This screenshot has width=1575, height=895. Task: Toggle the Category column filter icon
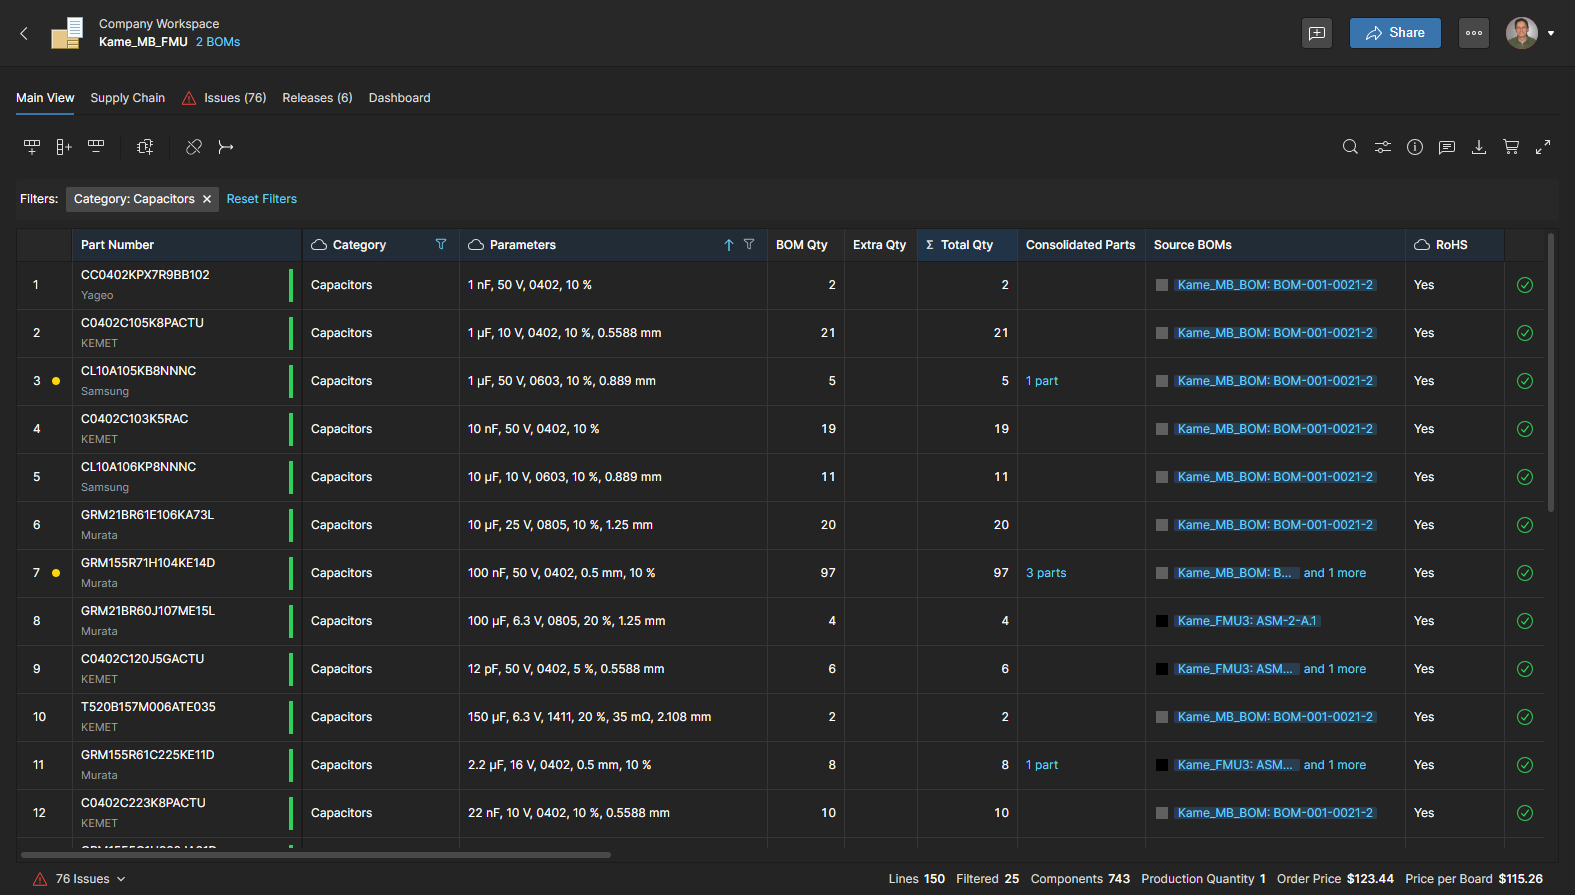click(441, 245)
